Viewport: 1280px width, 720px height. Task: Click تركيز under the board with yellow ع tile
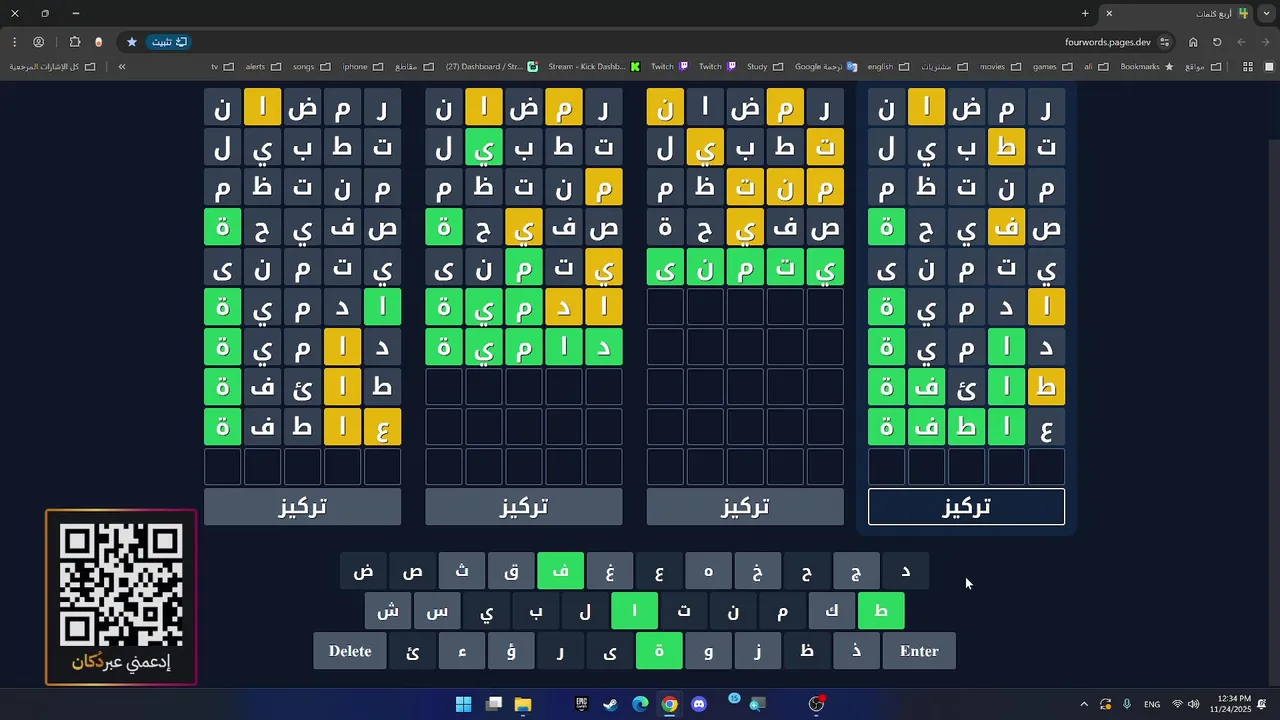point(302,507)
